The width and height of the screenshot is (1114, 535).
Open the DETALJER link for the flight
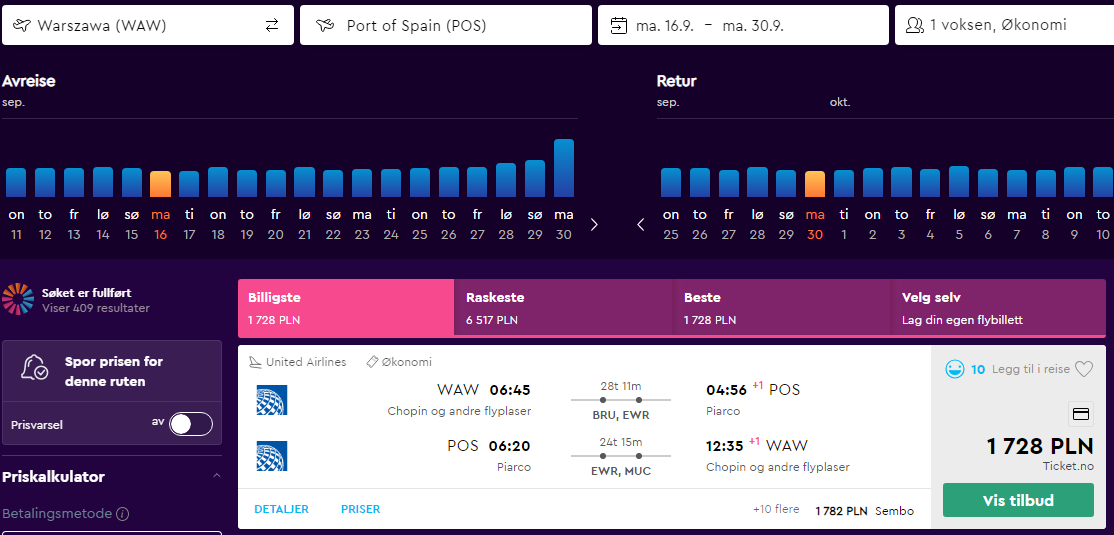[281, 509]
